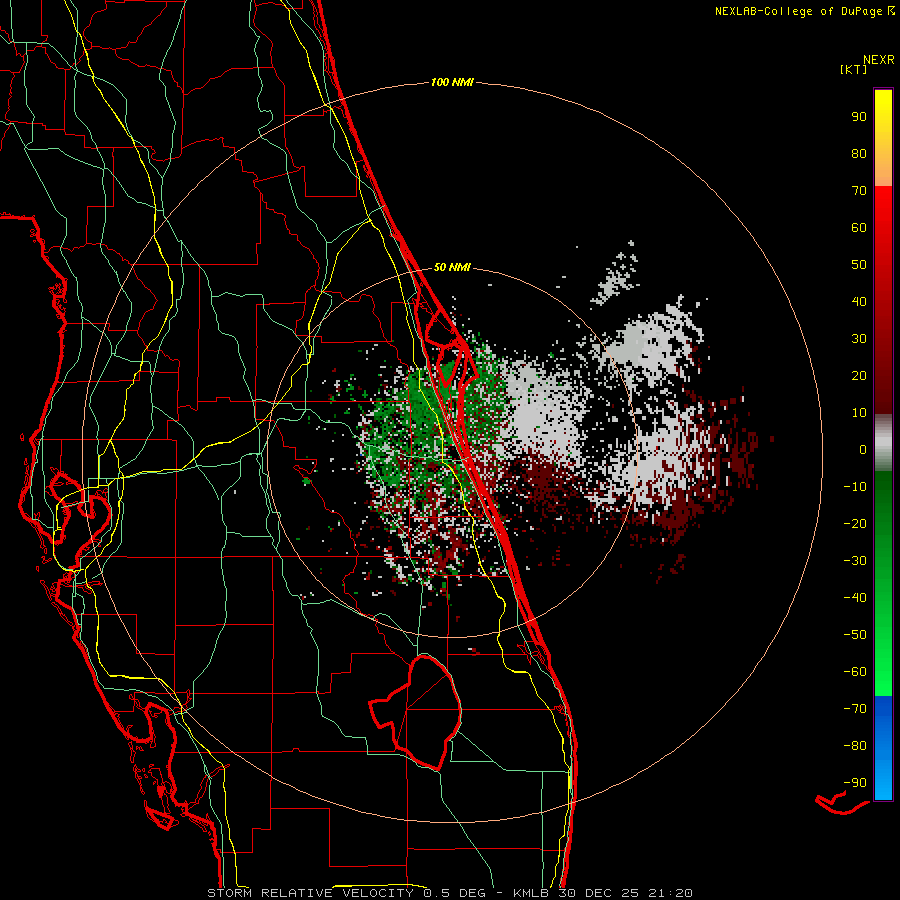The image size is (900, 900).
Task: Click the gray zero-velocity segment of color bar
Action: pyautogui.click(x=883, y=443)
